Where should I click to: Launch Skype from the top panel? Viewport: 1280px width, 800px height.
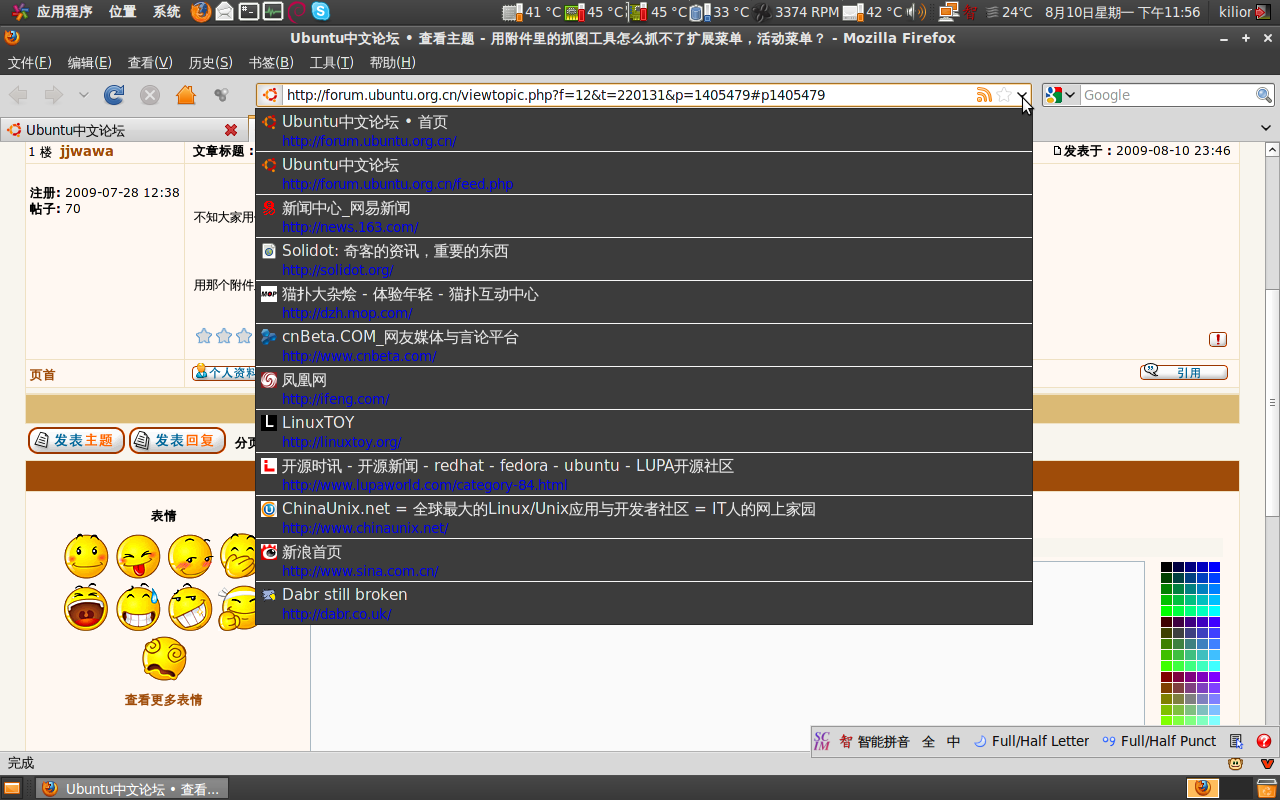(321, 12)
